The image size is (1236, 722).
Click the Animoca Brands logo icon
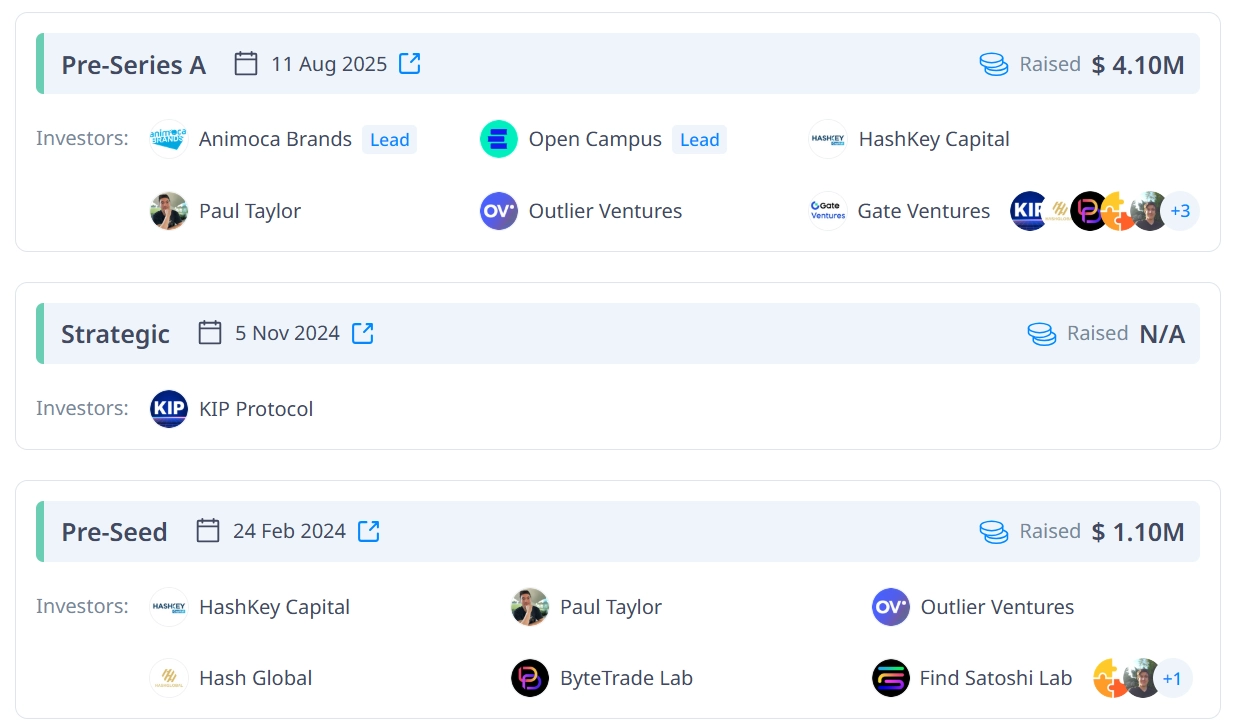coord(169,139)
